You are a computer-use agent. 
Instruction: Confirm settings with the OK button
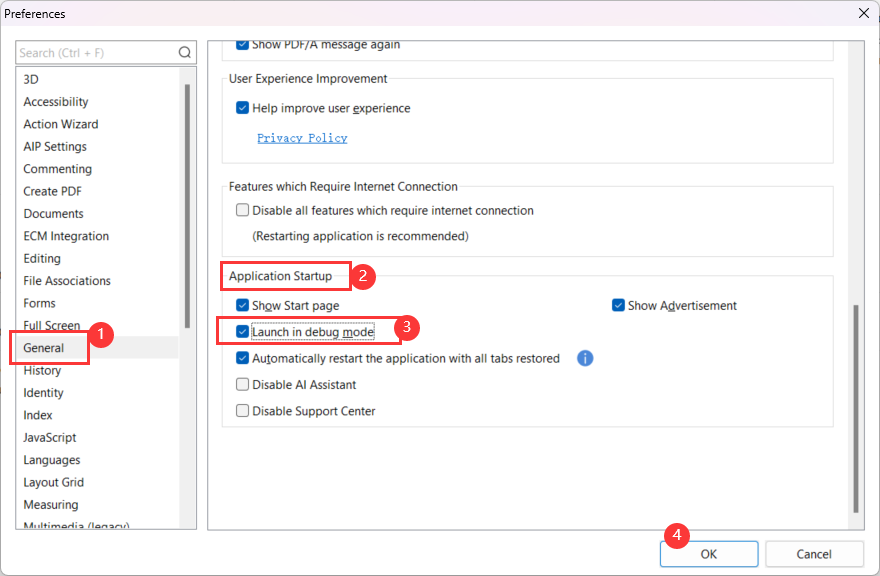(709, 553)
